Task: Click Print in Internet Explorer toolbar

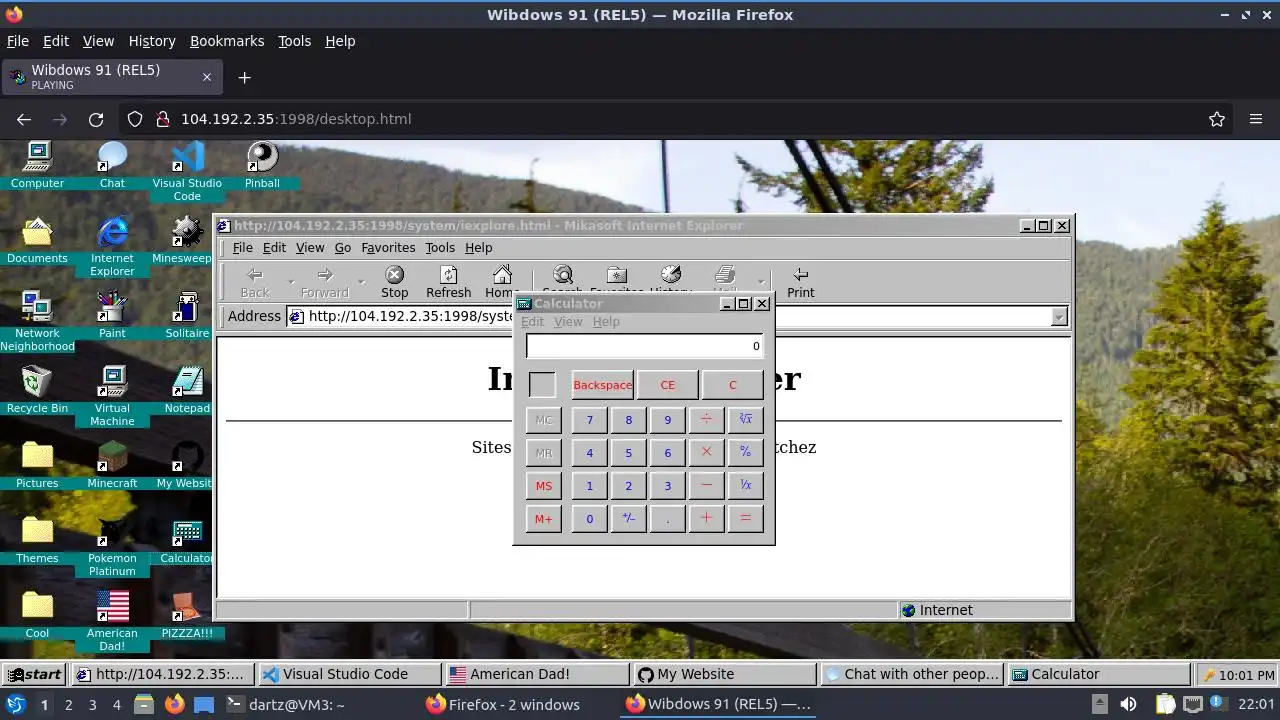Action: (x=800, y=282)
